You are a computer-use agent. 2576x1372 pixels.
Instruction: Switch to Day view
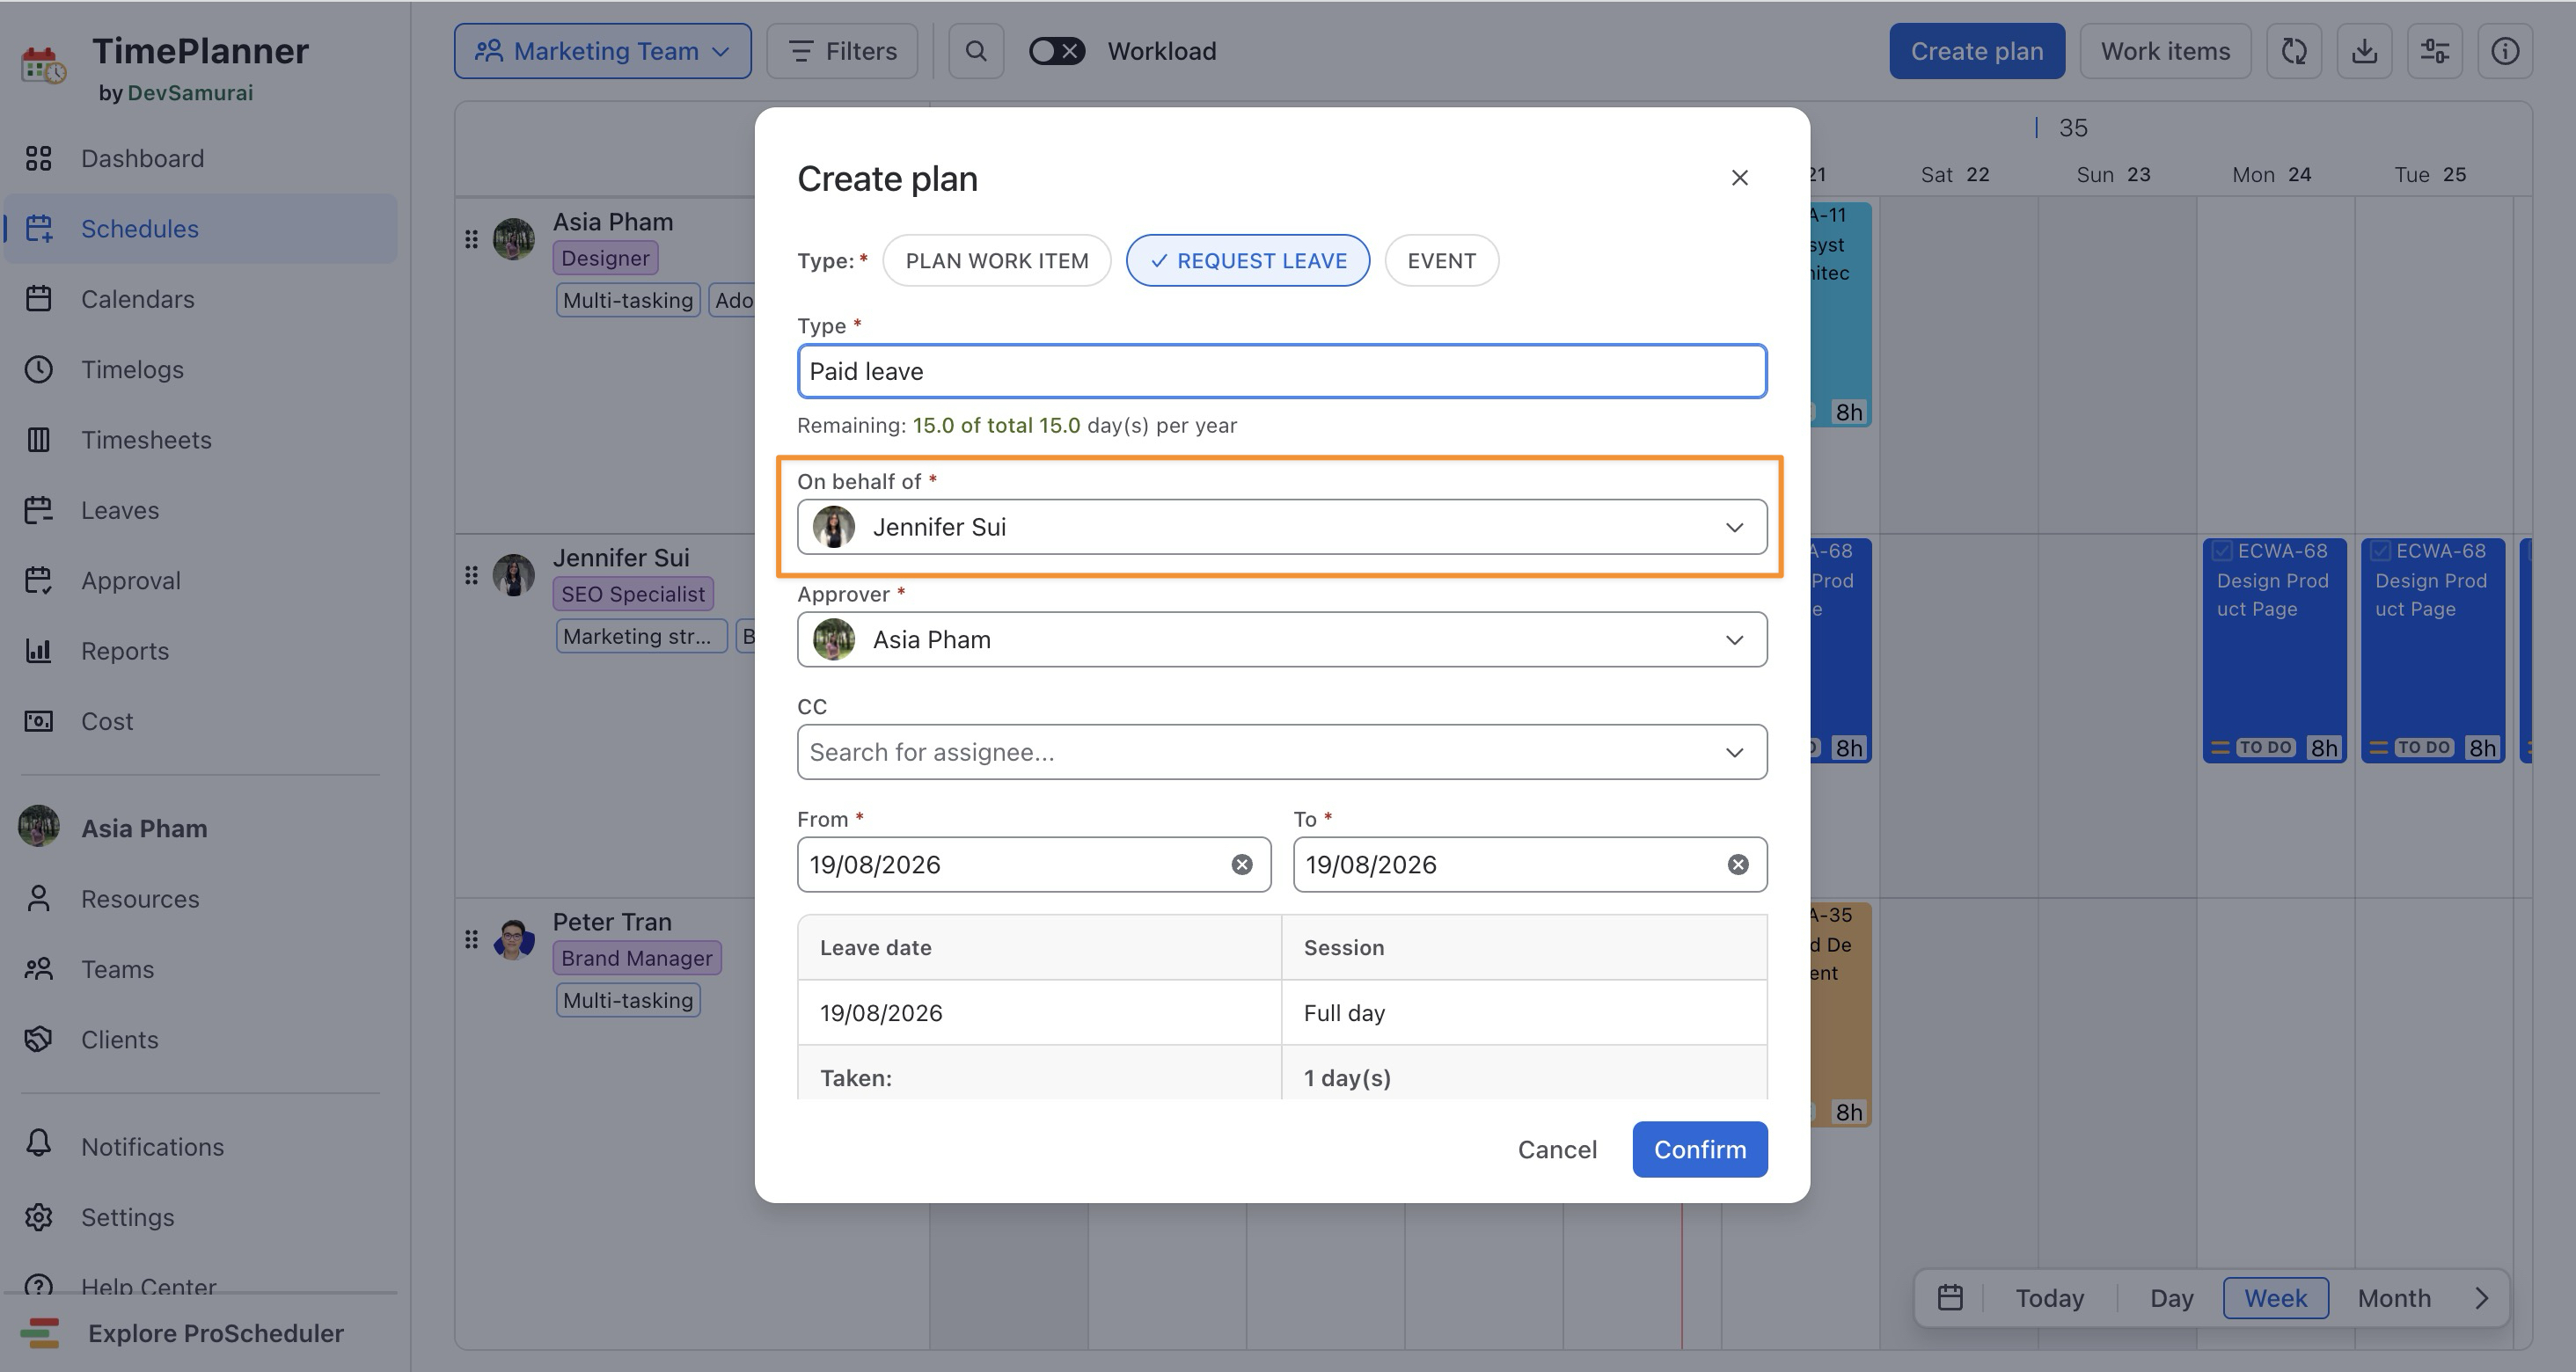tap(2172, 1298)
